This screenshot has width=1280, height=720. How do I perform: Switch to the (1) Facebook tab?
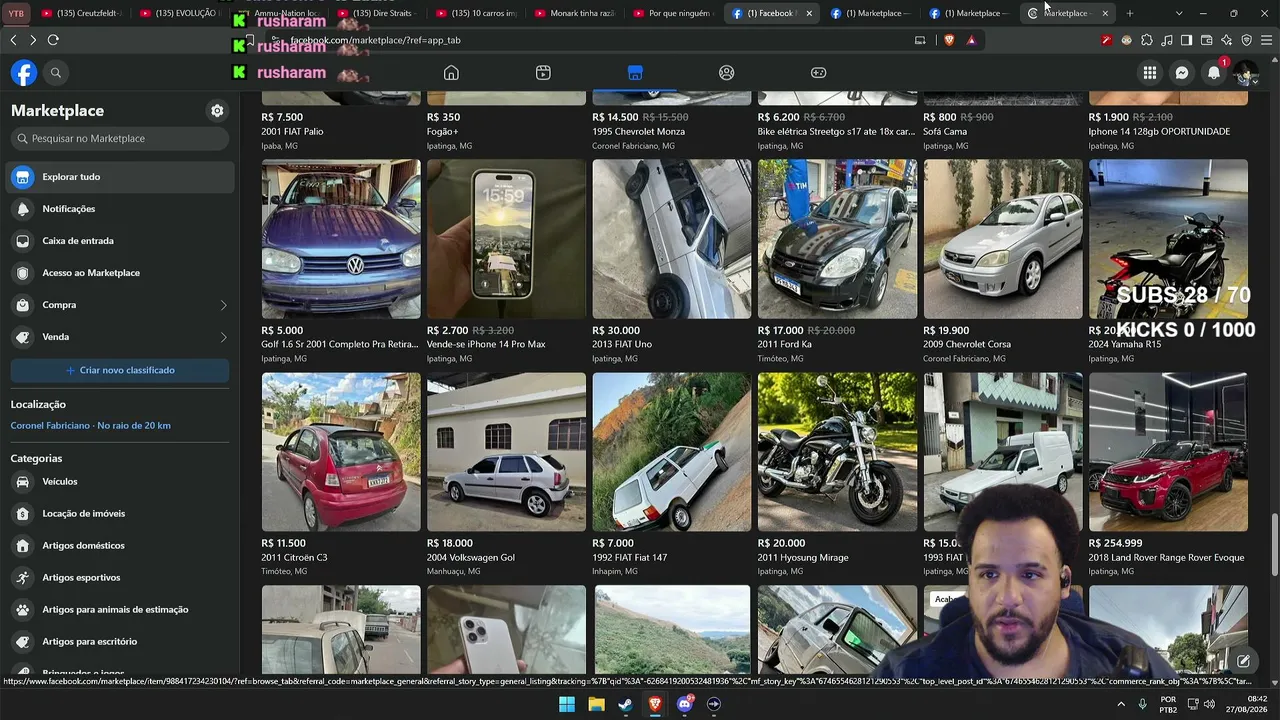[x=772, y=13]
